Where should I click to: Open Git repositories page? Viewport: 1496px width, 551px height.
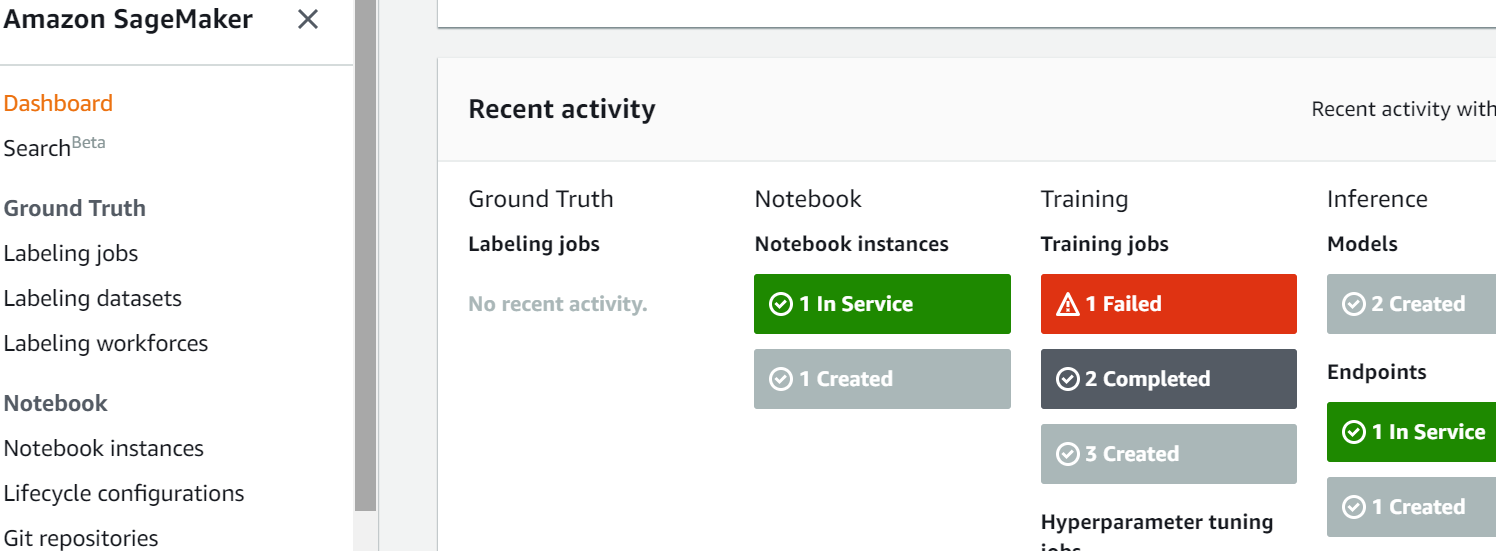click(81, 538)
